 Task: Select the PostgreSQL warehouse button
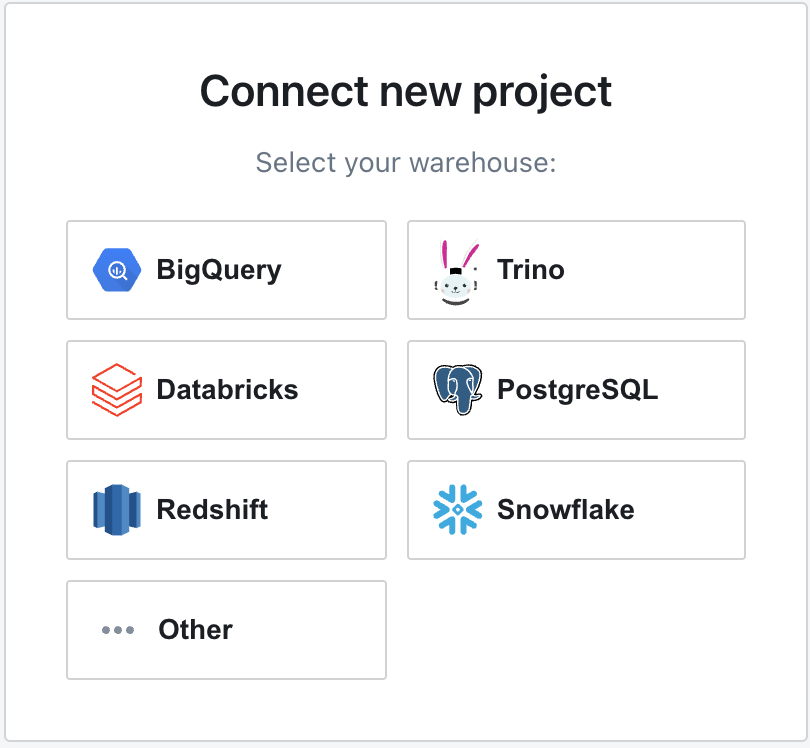pyautogui.click(x=577, y=390)
